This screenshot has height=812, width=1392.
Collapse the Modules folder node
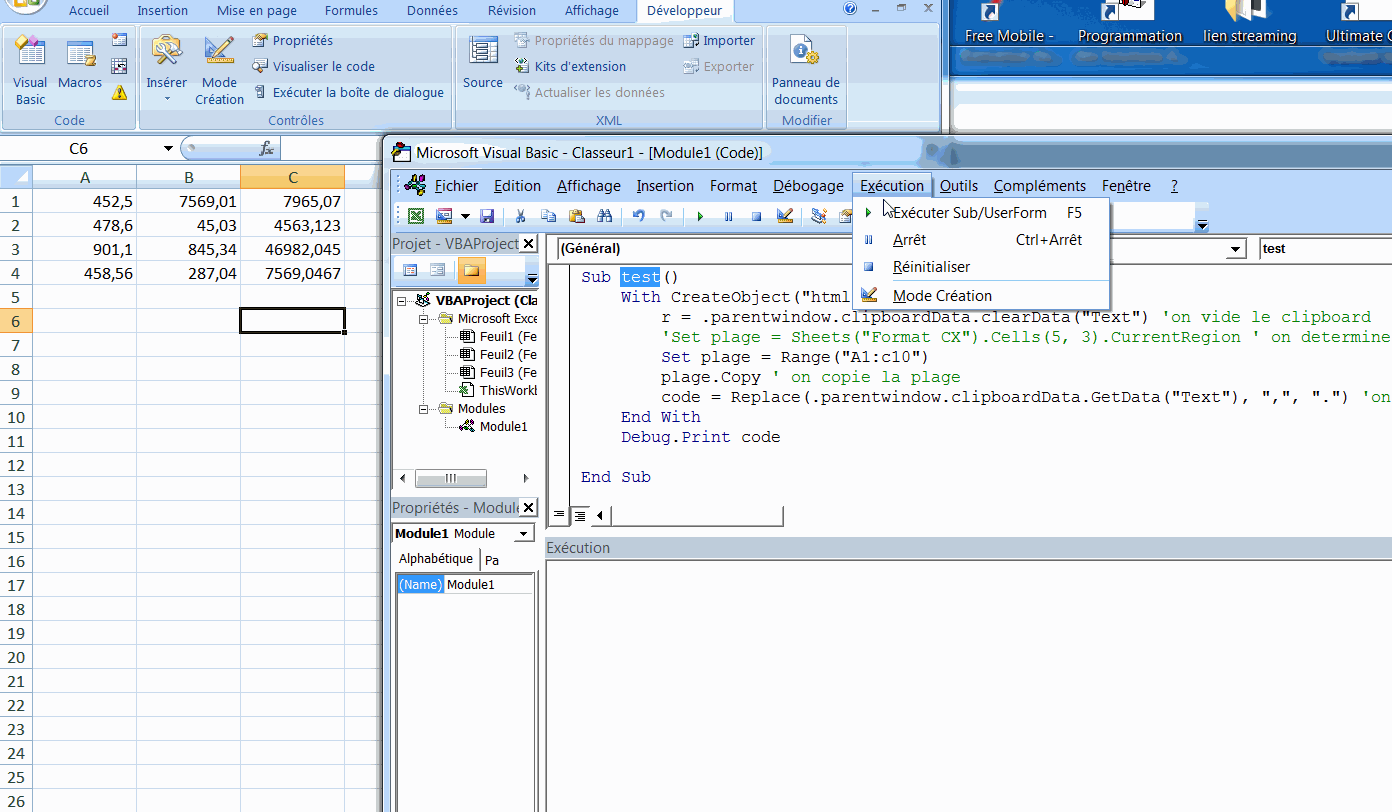pos(425,409)
